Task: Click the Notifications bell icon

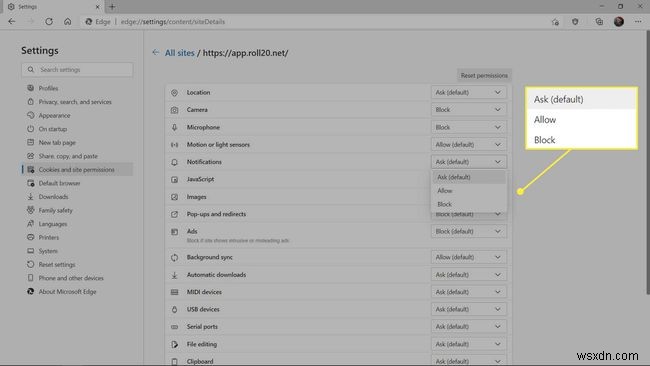Action: tap(175, 162)
